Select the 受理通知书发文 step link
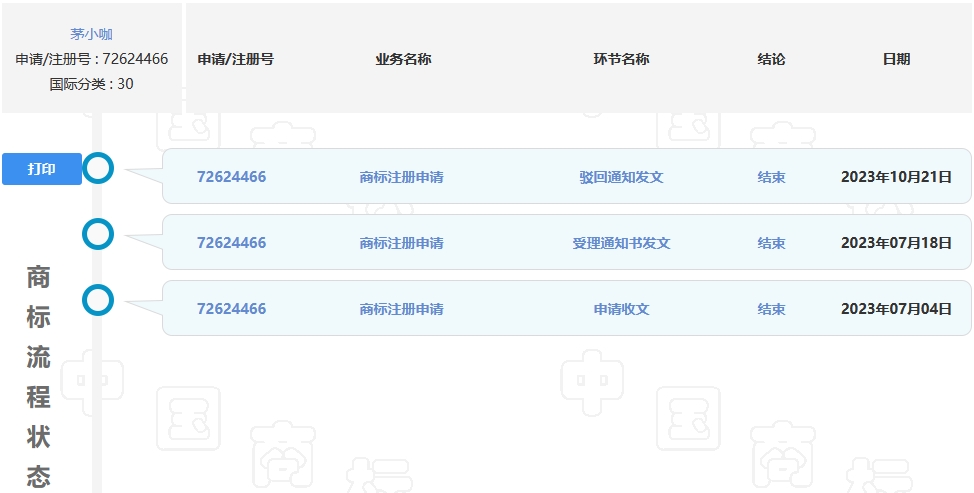 click(621, 243)
